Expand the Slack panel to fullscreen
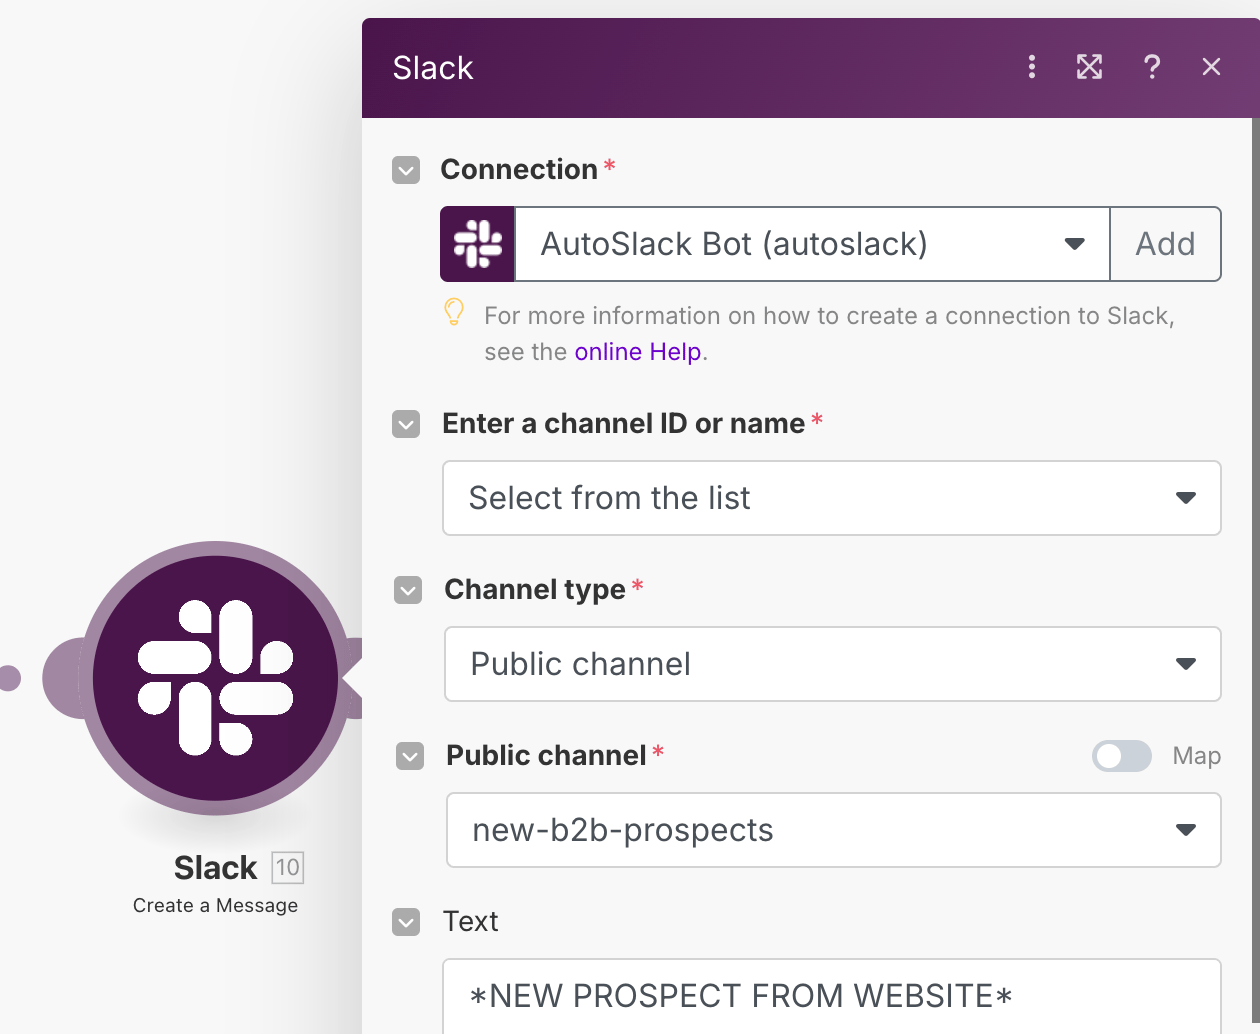 1089,67
